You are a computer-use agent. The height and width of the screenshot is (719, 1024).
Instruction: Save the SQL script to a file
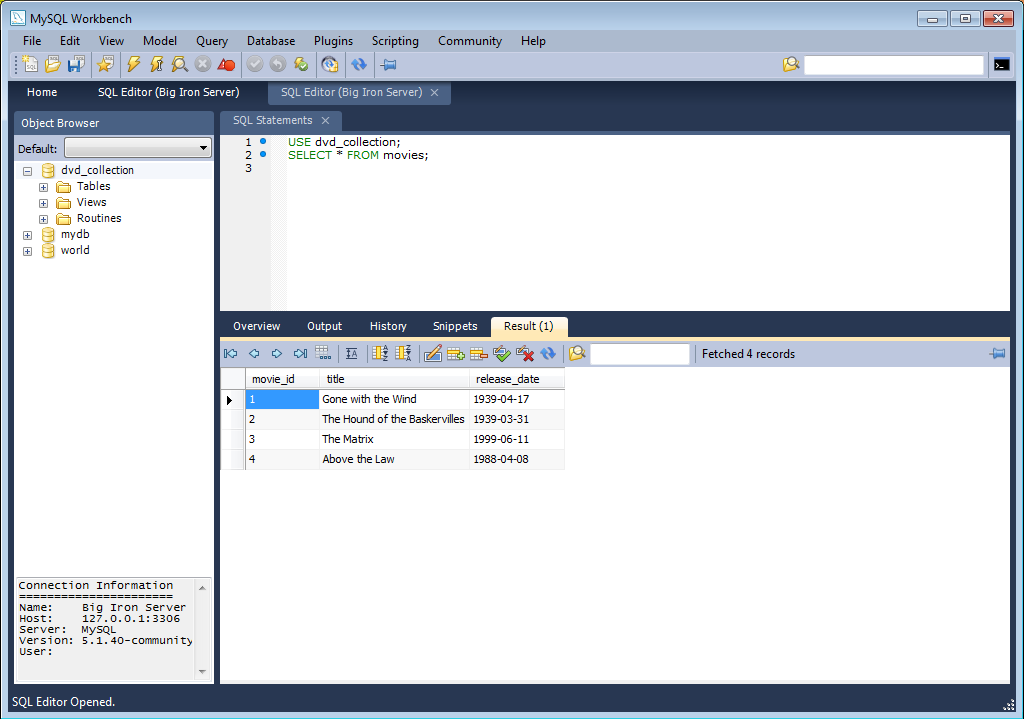pyautogui.click(x=74, y=64)
